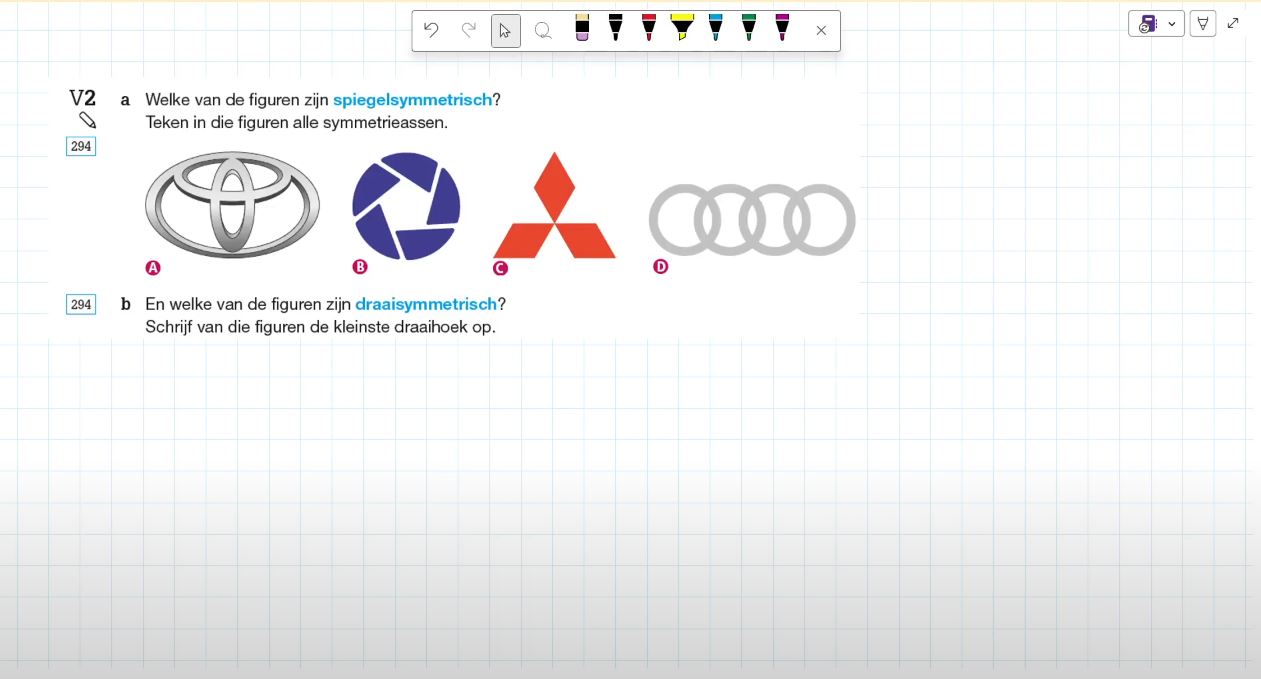Toggle the drawing pen button
Viewport: 1261px width, 679px height.
point(1203,24)
